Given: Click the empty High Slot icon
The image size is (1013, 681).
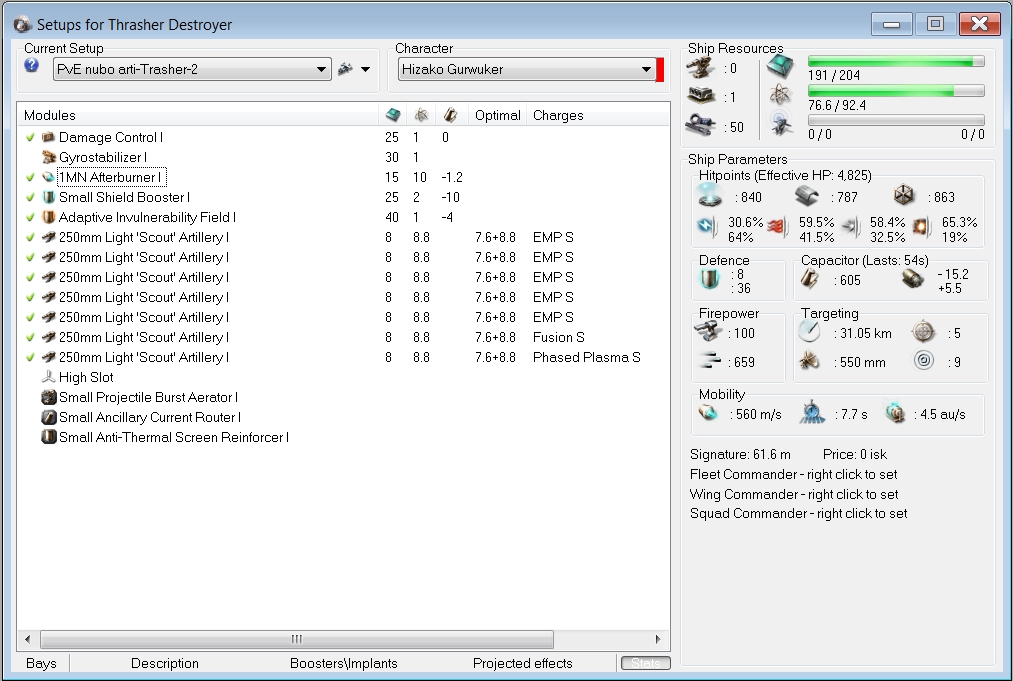Looking at the screenshot, I should click(48, 377).
